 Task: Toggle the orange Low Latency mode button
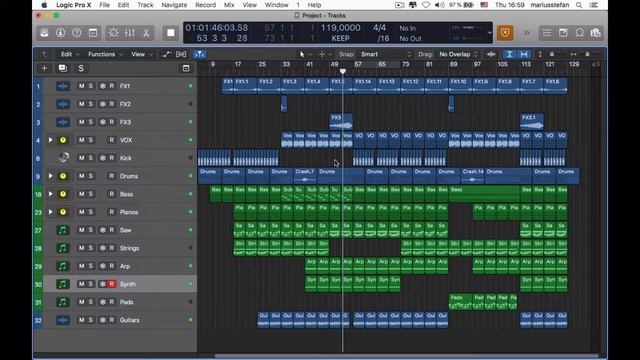tap(505, 33)
